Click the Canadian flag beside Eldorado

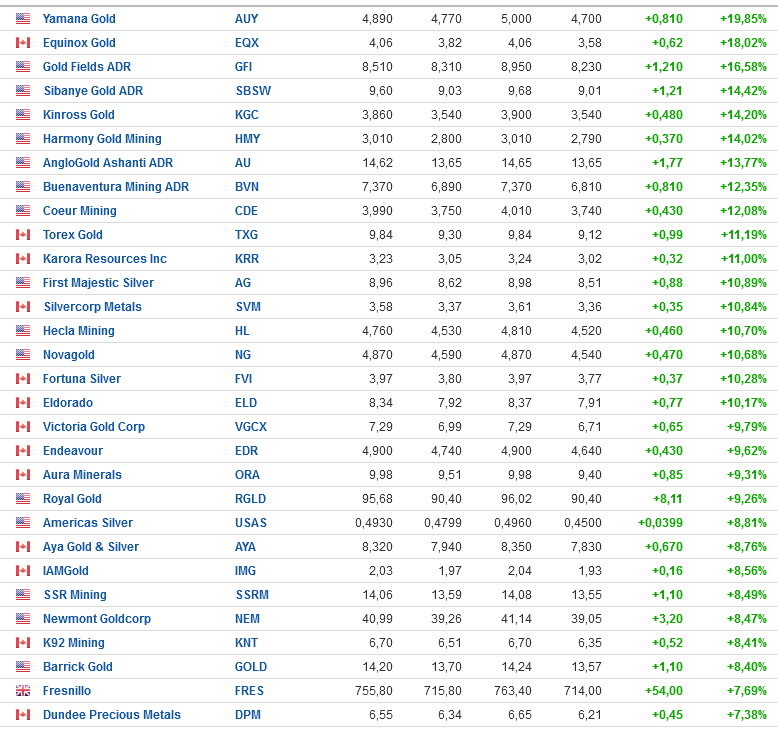(x=23, y=402)
